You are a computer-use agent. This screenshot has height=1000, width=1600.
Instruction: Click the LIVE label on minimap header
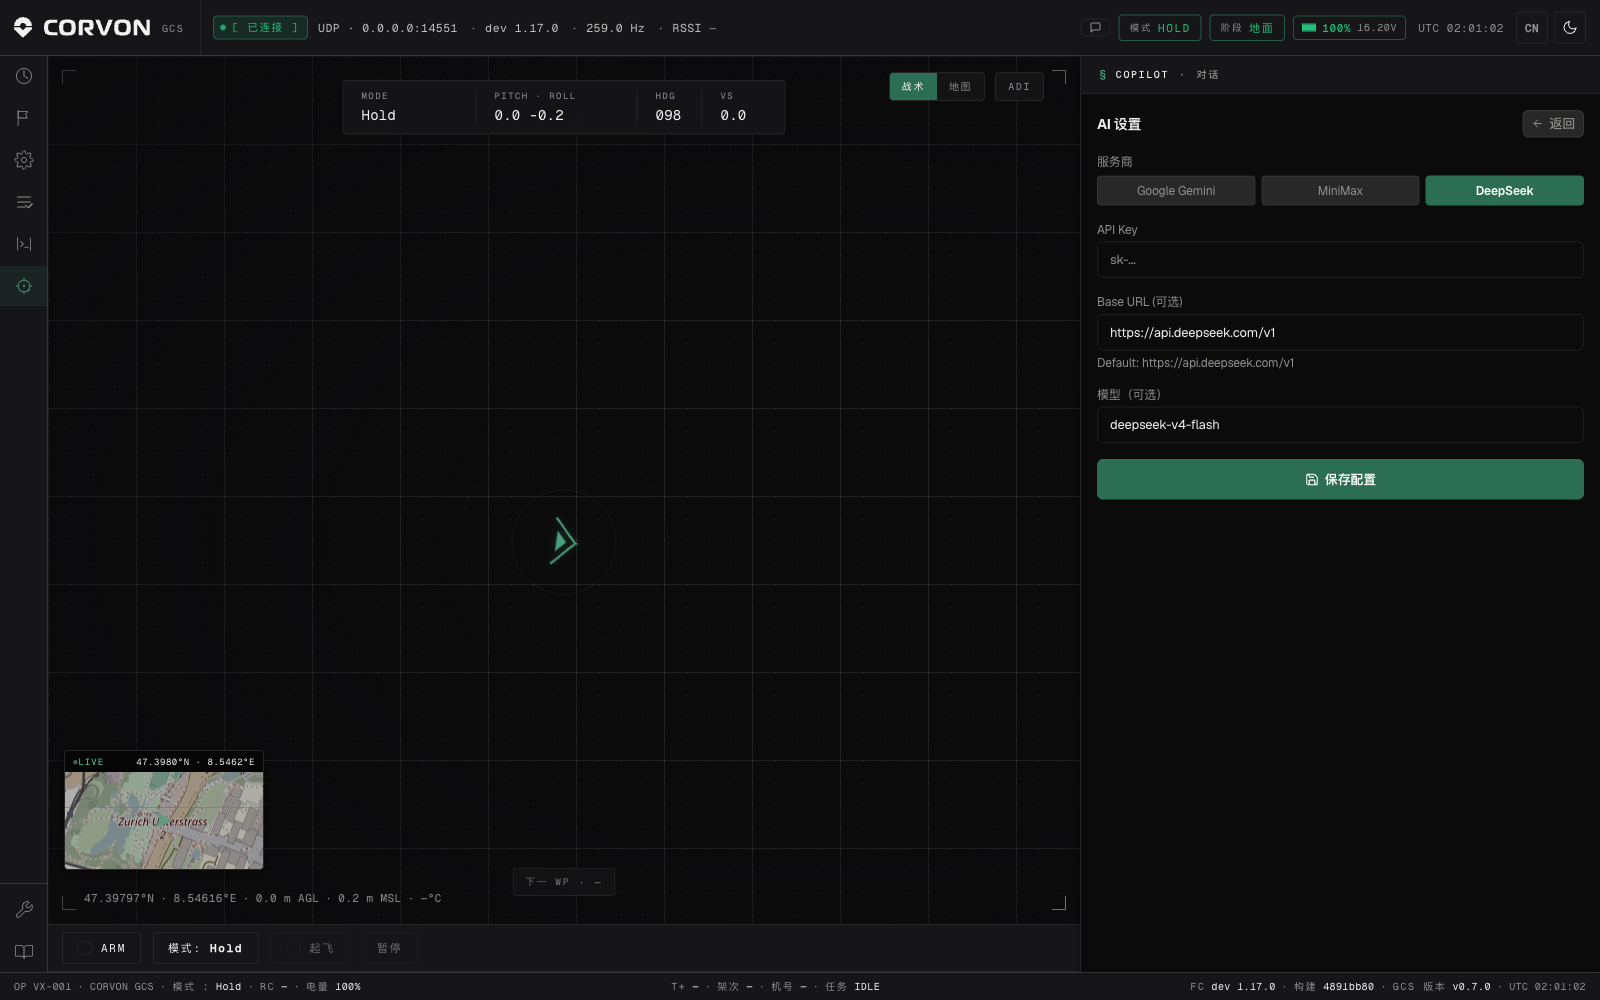(88, 762)
